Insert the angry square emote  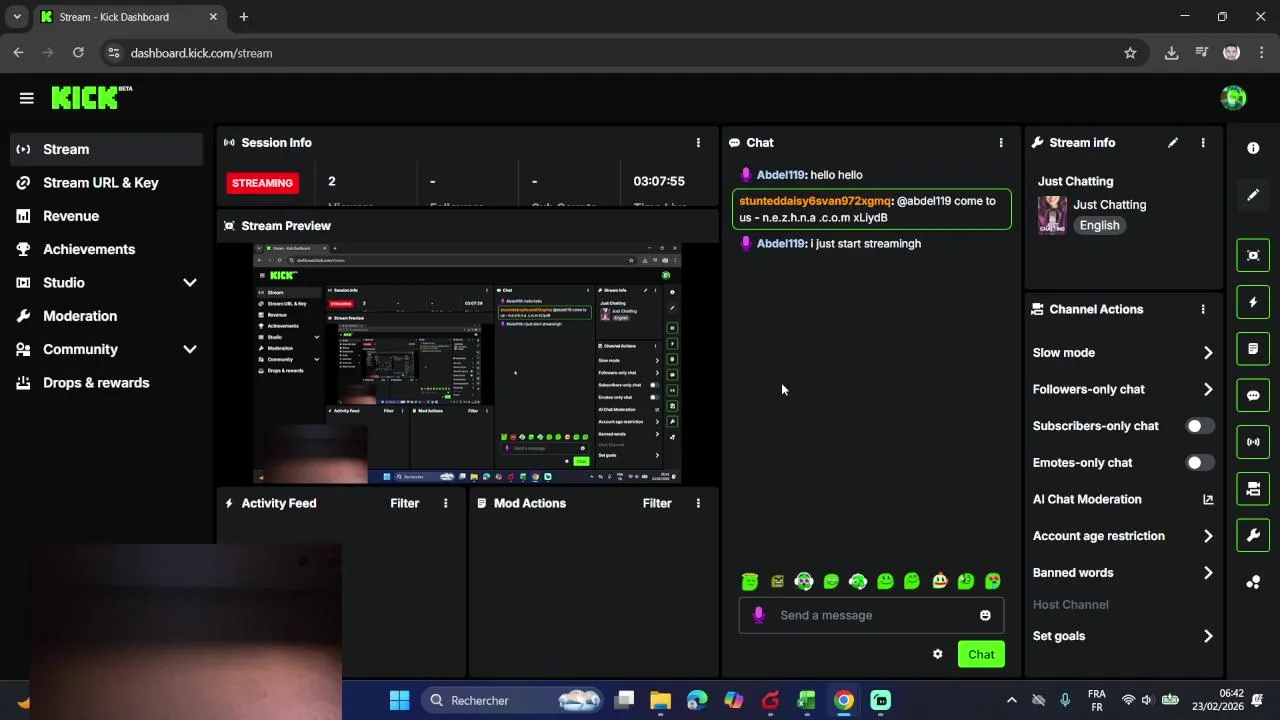[x=778, y=581]
